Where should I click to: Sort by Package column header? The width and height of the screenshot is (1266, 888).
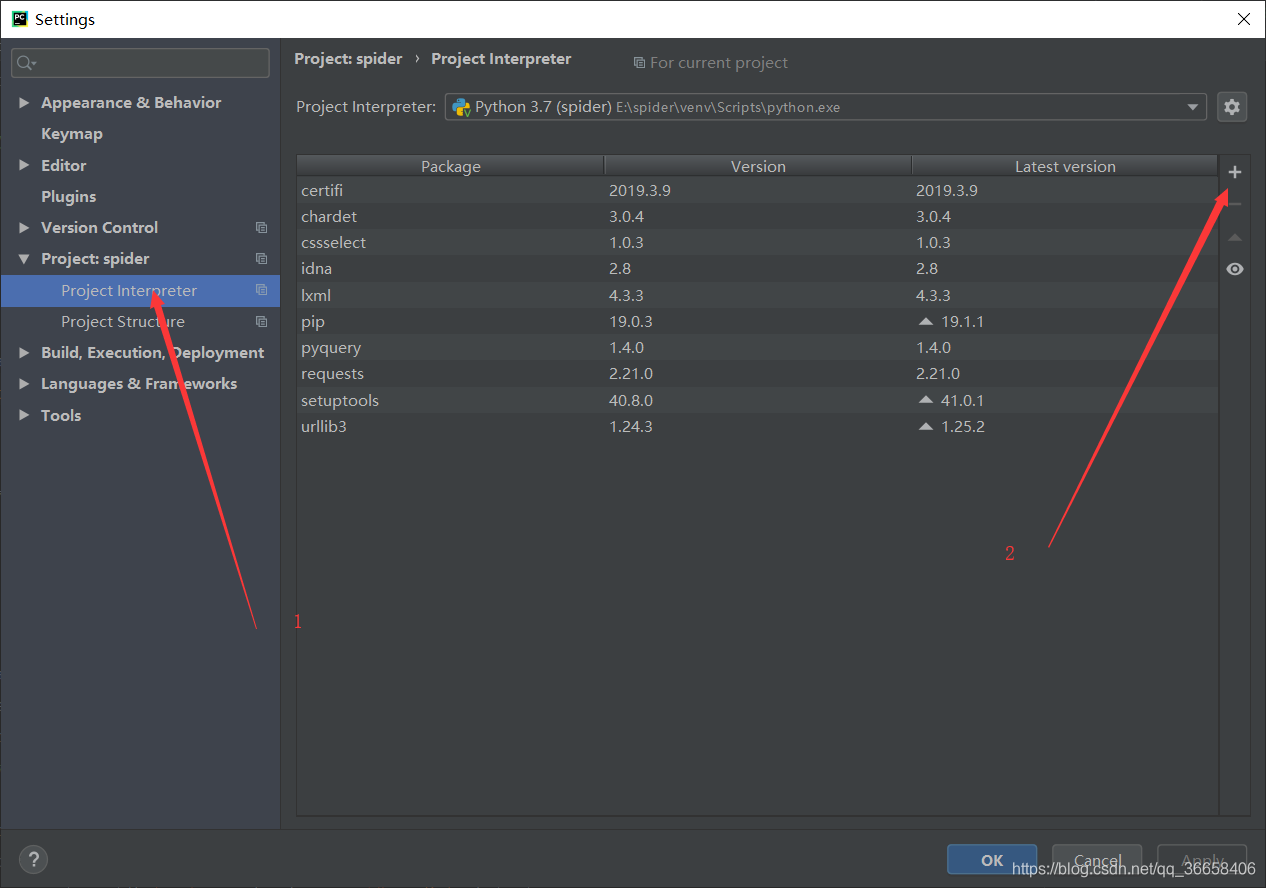click(451, 166)
